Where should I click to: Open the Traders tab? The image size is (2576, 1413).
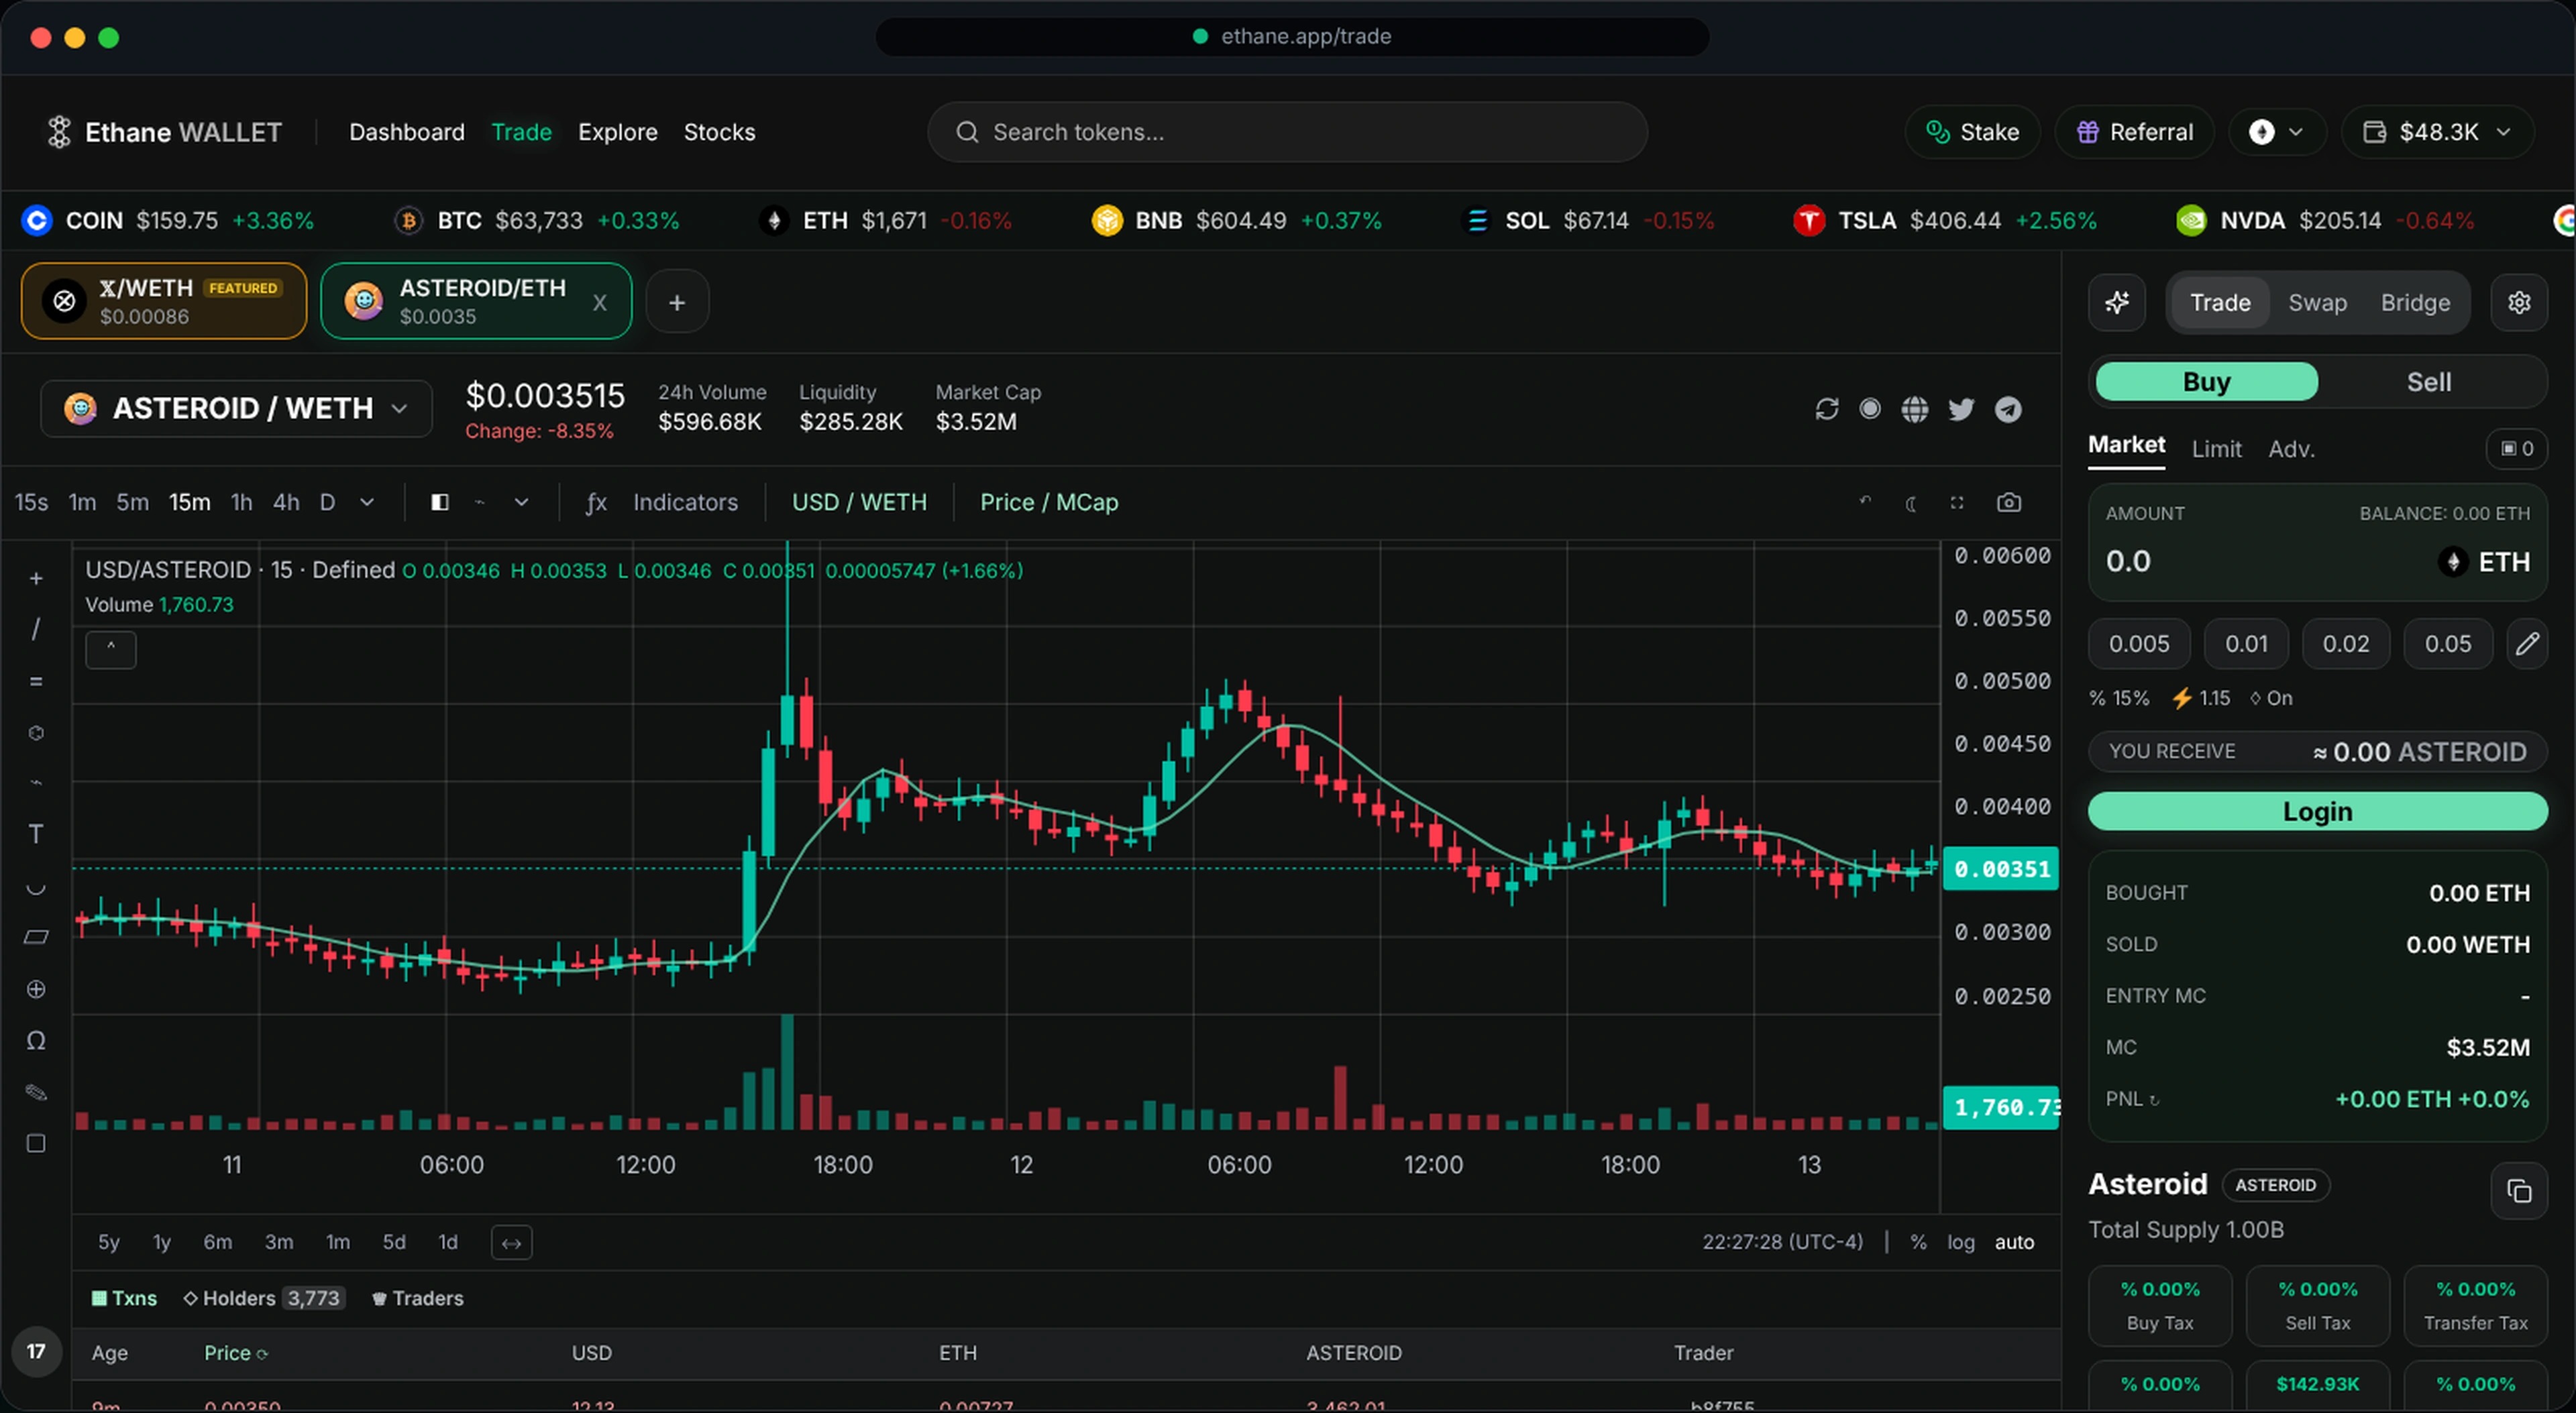[x=417, y=1298]
